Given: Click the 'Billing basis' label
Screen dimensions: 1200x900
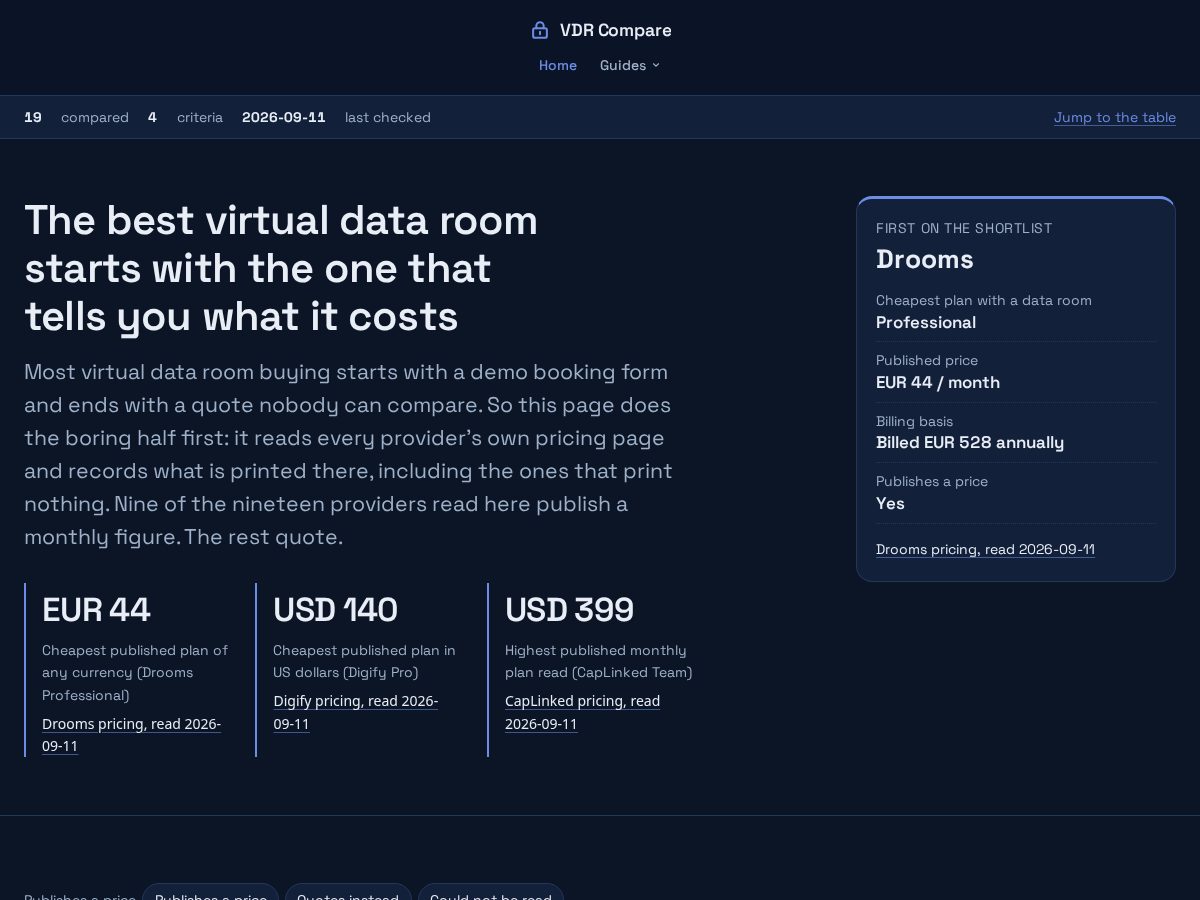Looking at the screenshot, I should [x=914, y=421].
